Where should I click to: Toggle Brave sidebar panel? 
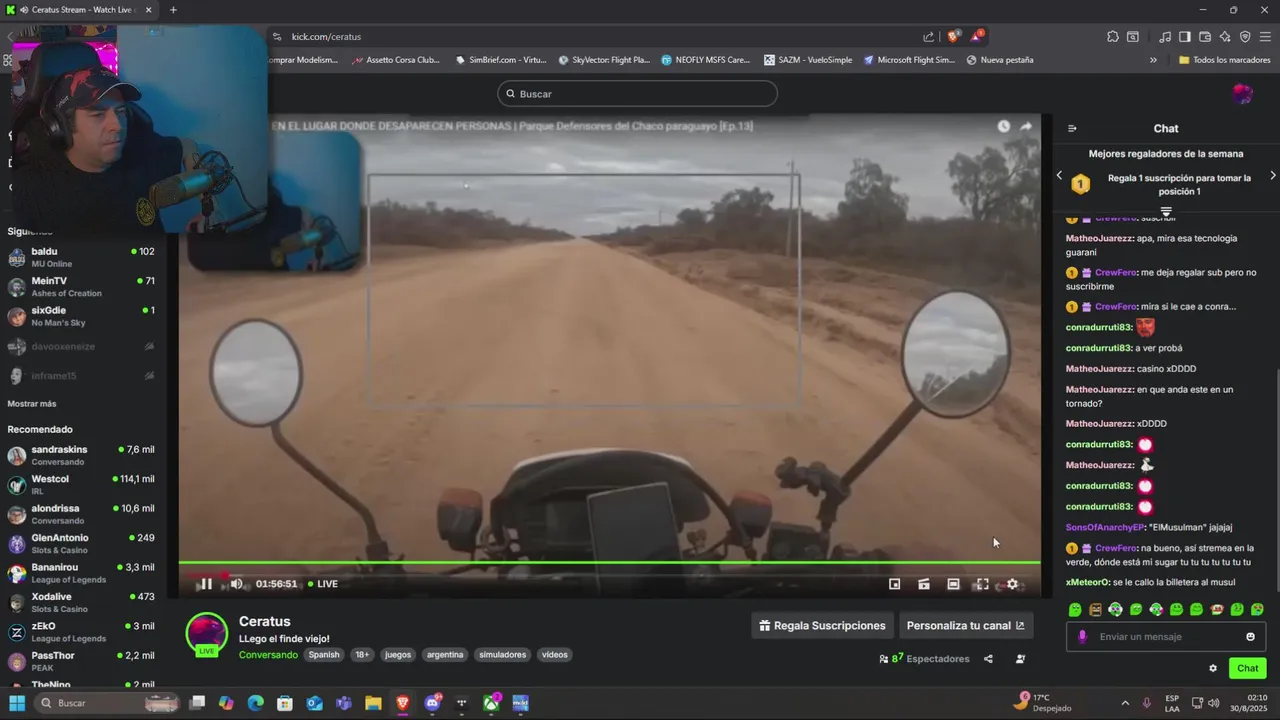[1185, 37]
